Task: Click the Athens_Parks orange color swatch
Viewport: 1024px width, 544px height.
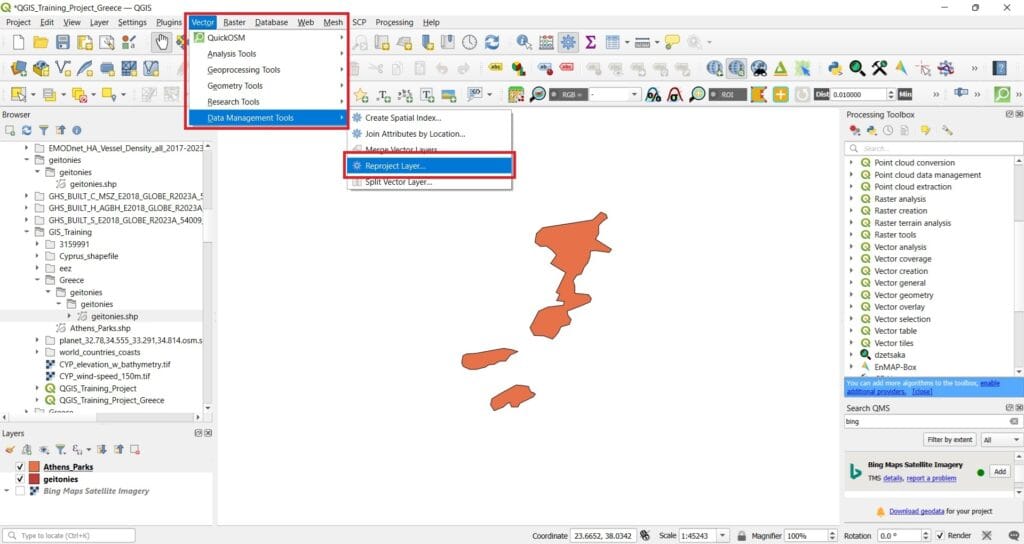Action: [34, 467]
